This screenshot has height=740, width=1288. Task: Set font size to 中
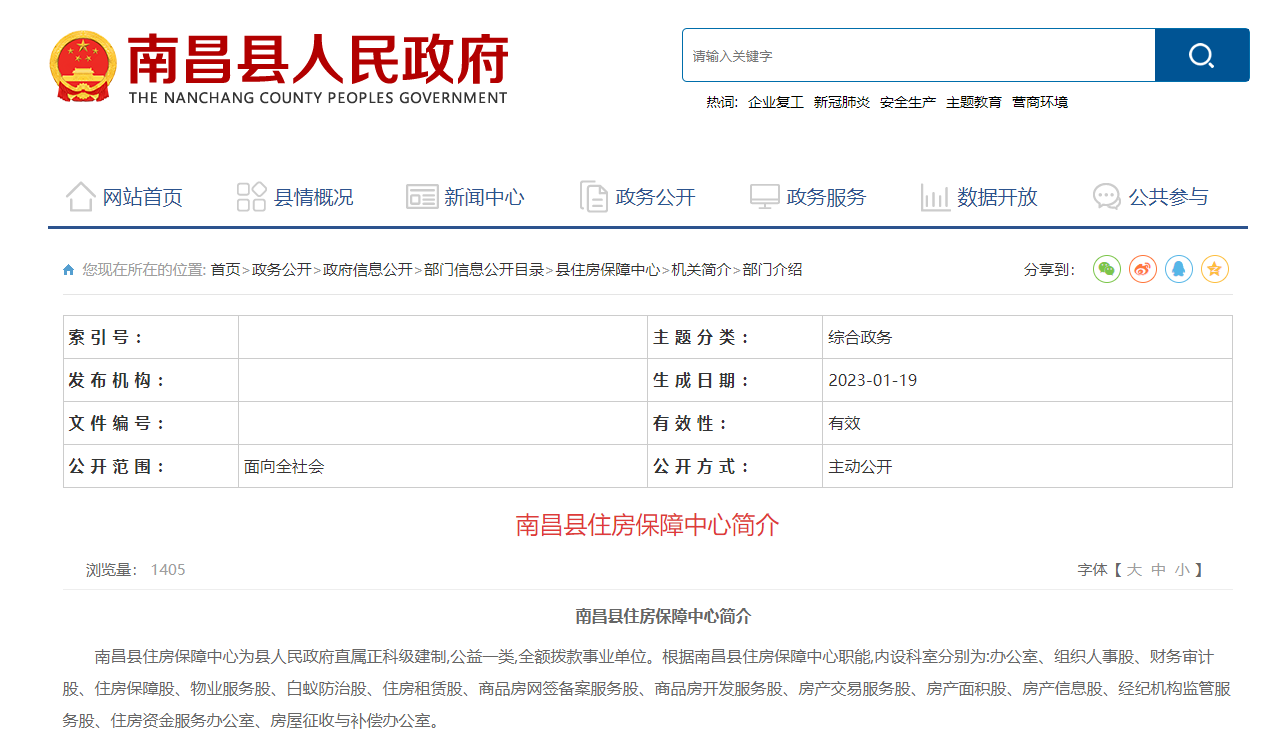[x=1158, y=570]
